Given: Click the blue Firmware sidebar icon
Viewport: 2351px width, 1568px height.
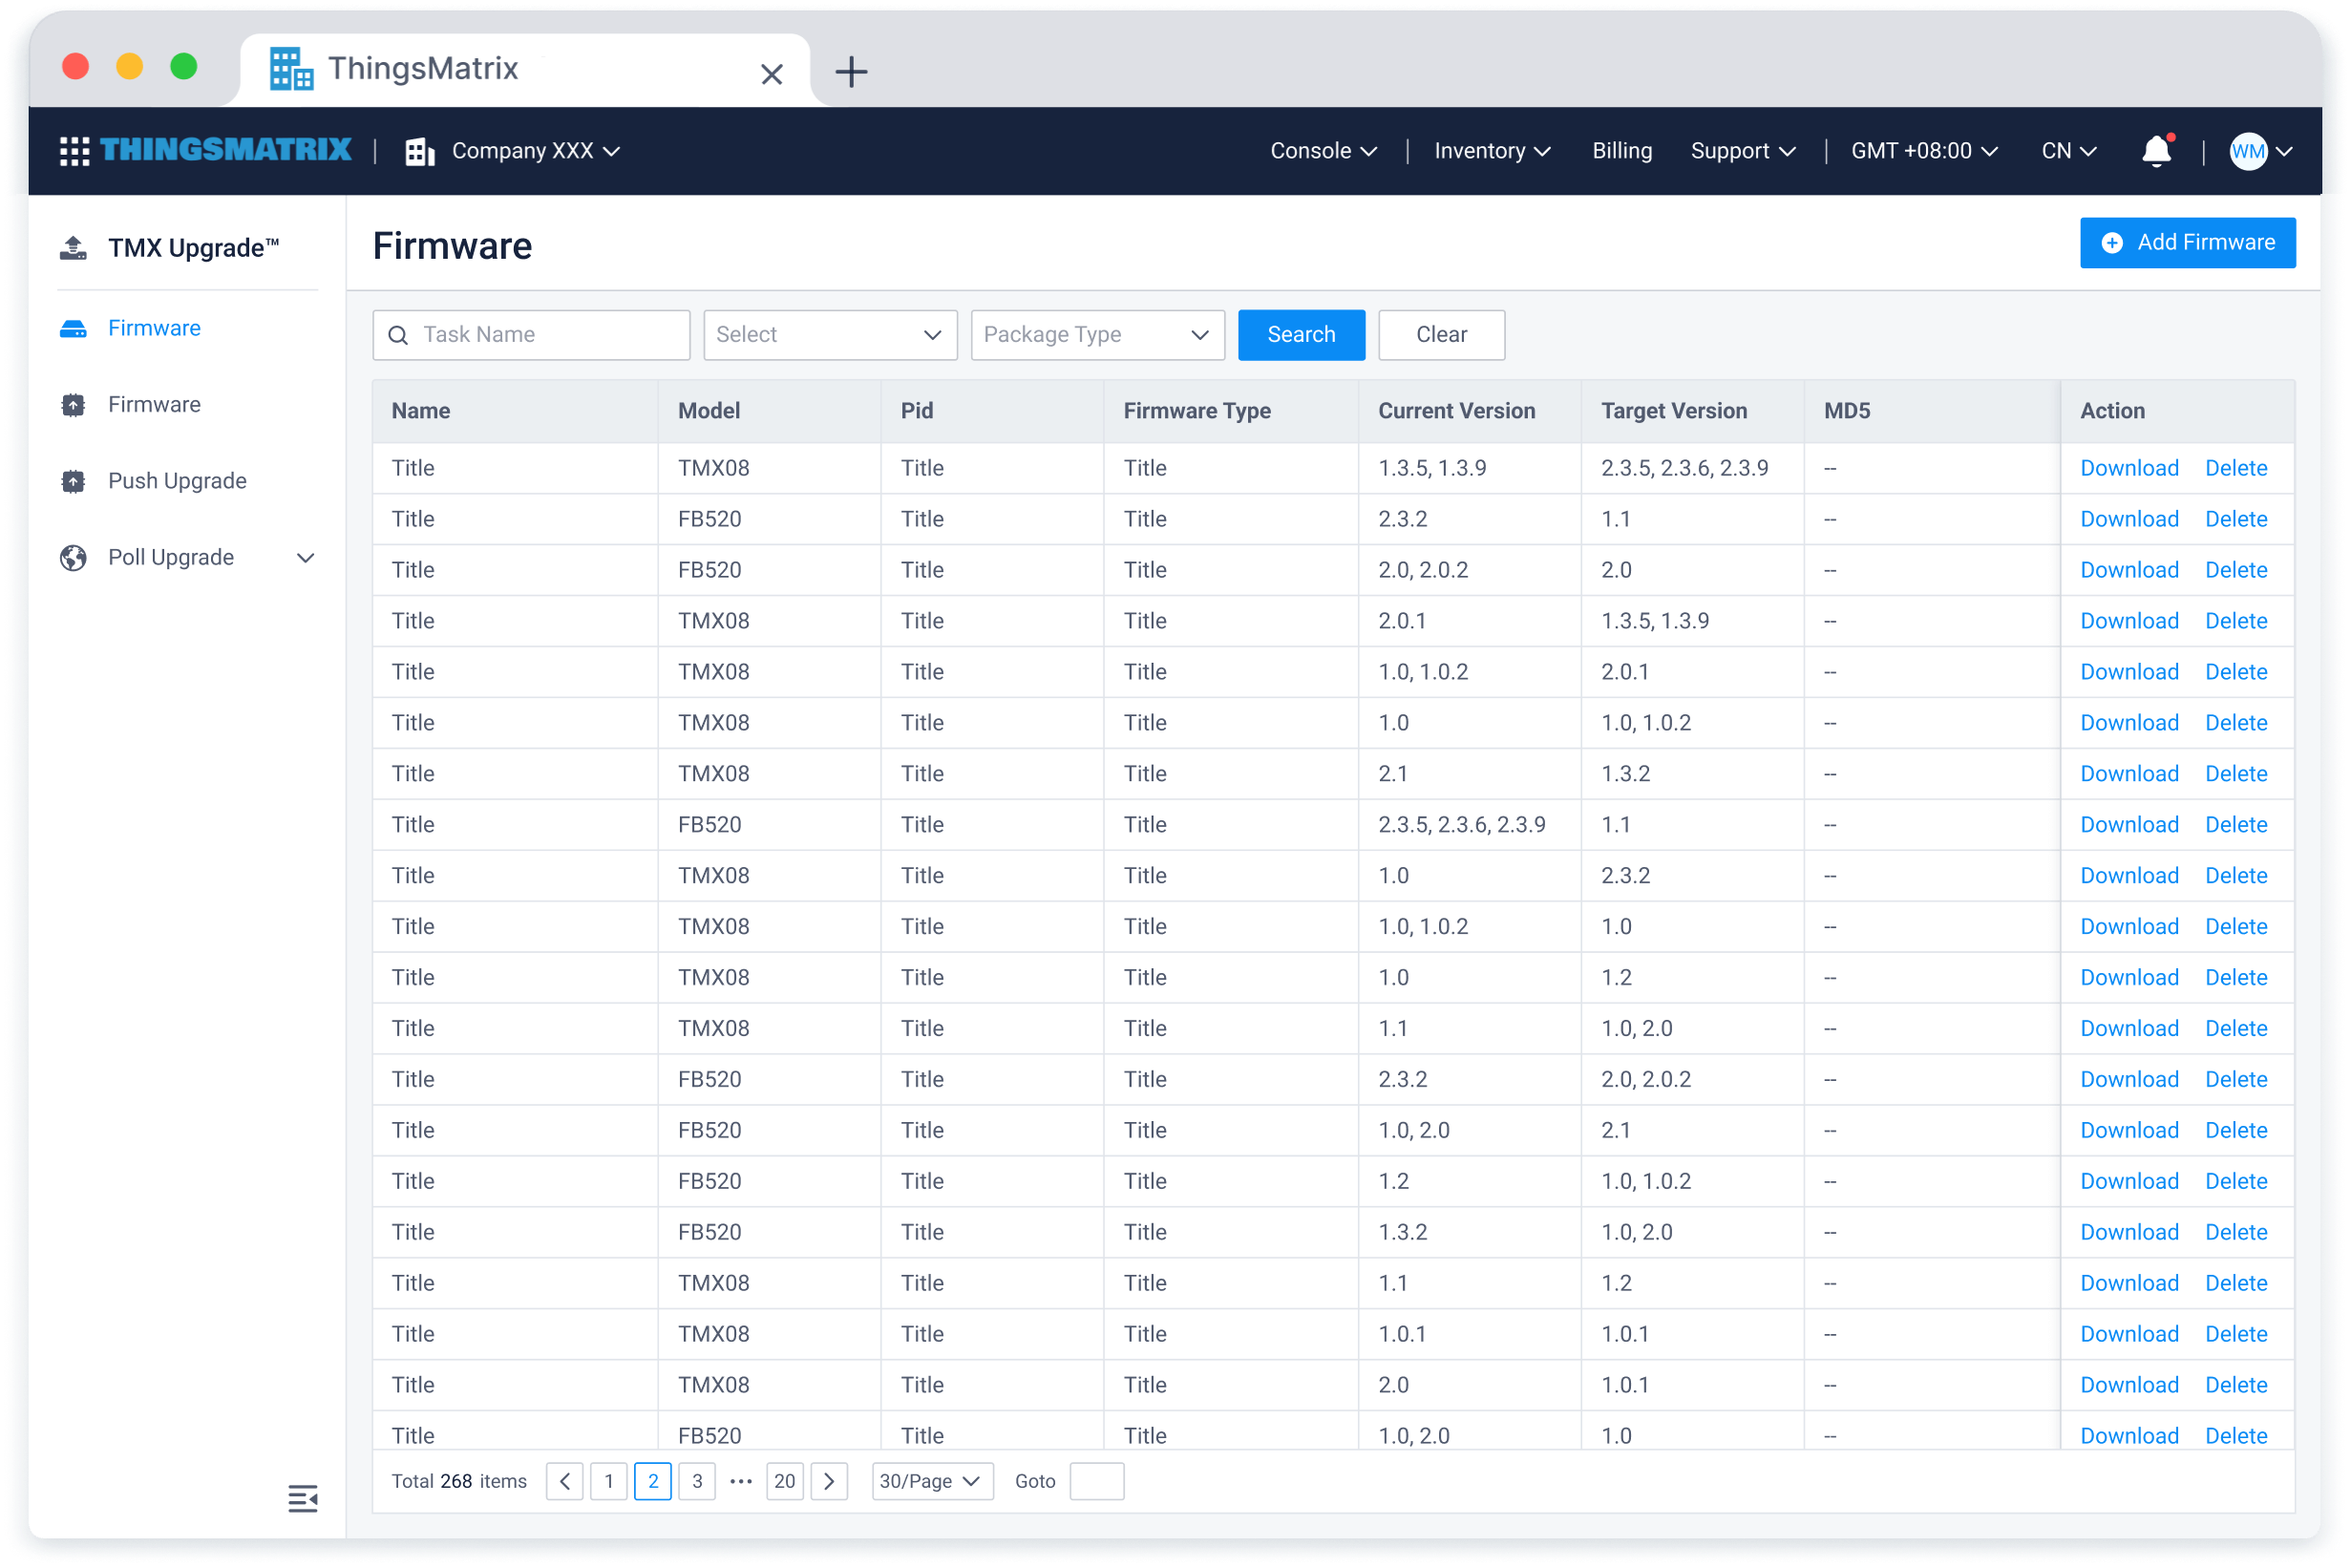Looking at the screenshot, I should coord(73,328).
